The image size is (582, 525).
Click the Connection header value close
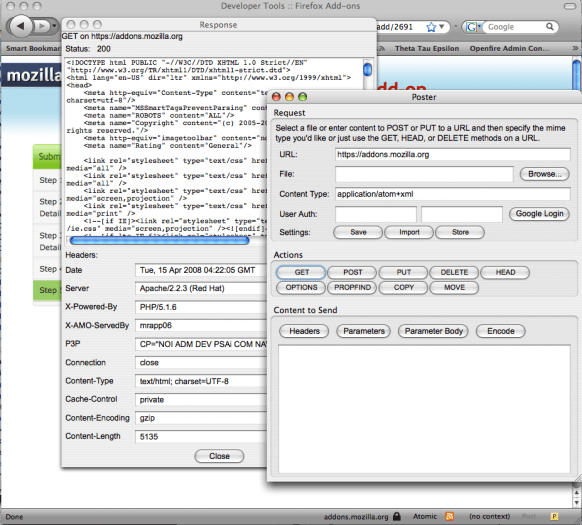[x=201, y=362]
